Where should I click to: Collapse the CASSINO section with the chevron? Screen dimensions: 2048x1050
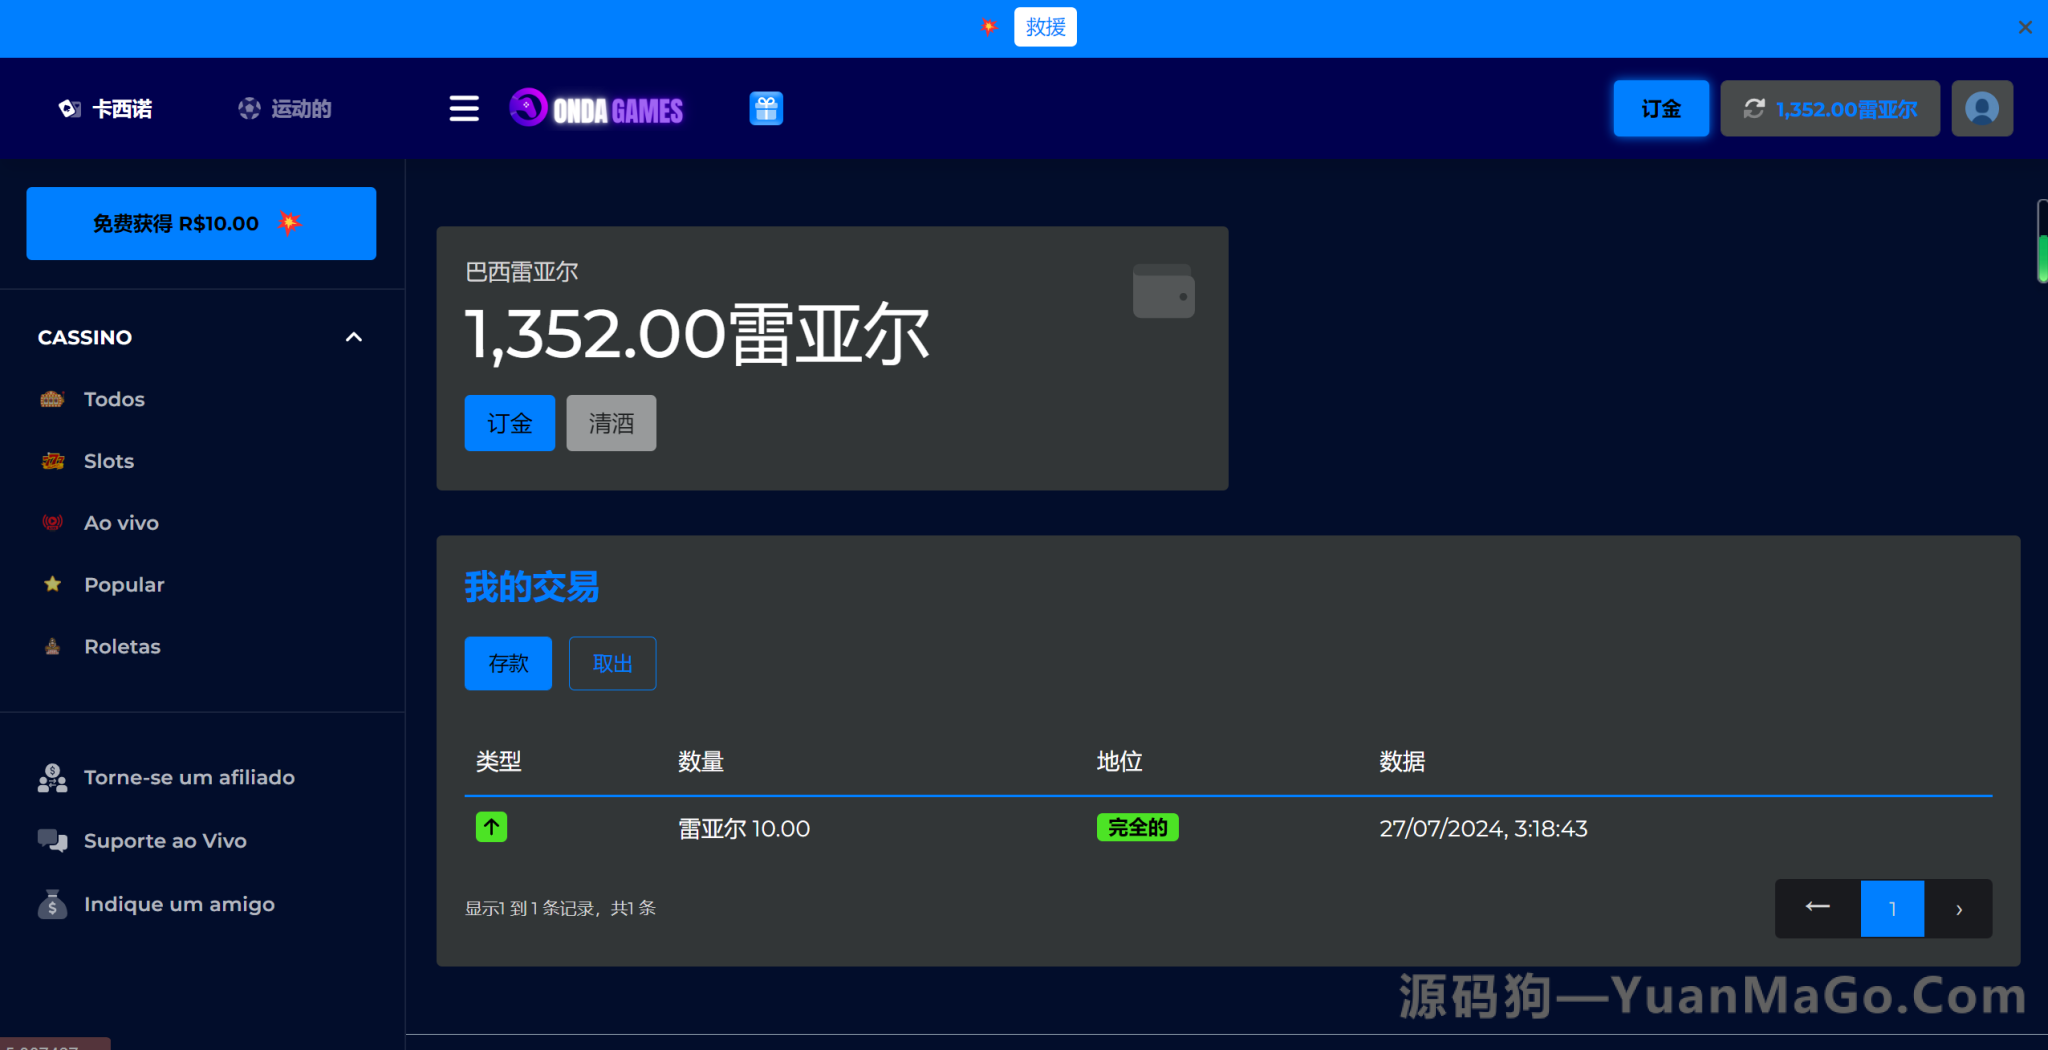[x=353, y=337]
